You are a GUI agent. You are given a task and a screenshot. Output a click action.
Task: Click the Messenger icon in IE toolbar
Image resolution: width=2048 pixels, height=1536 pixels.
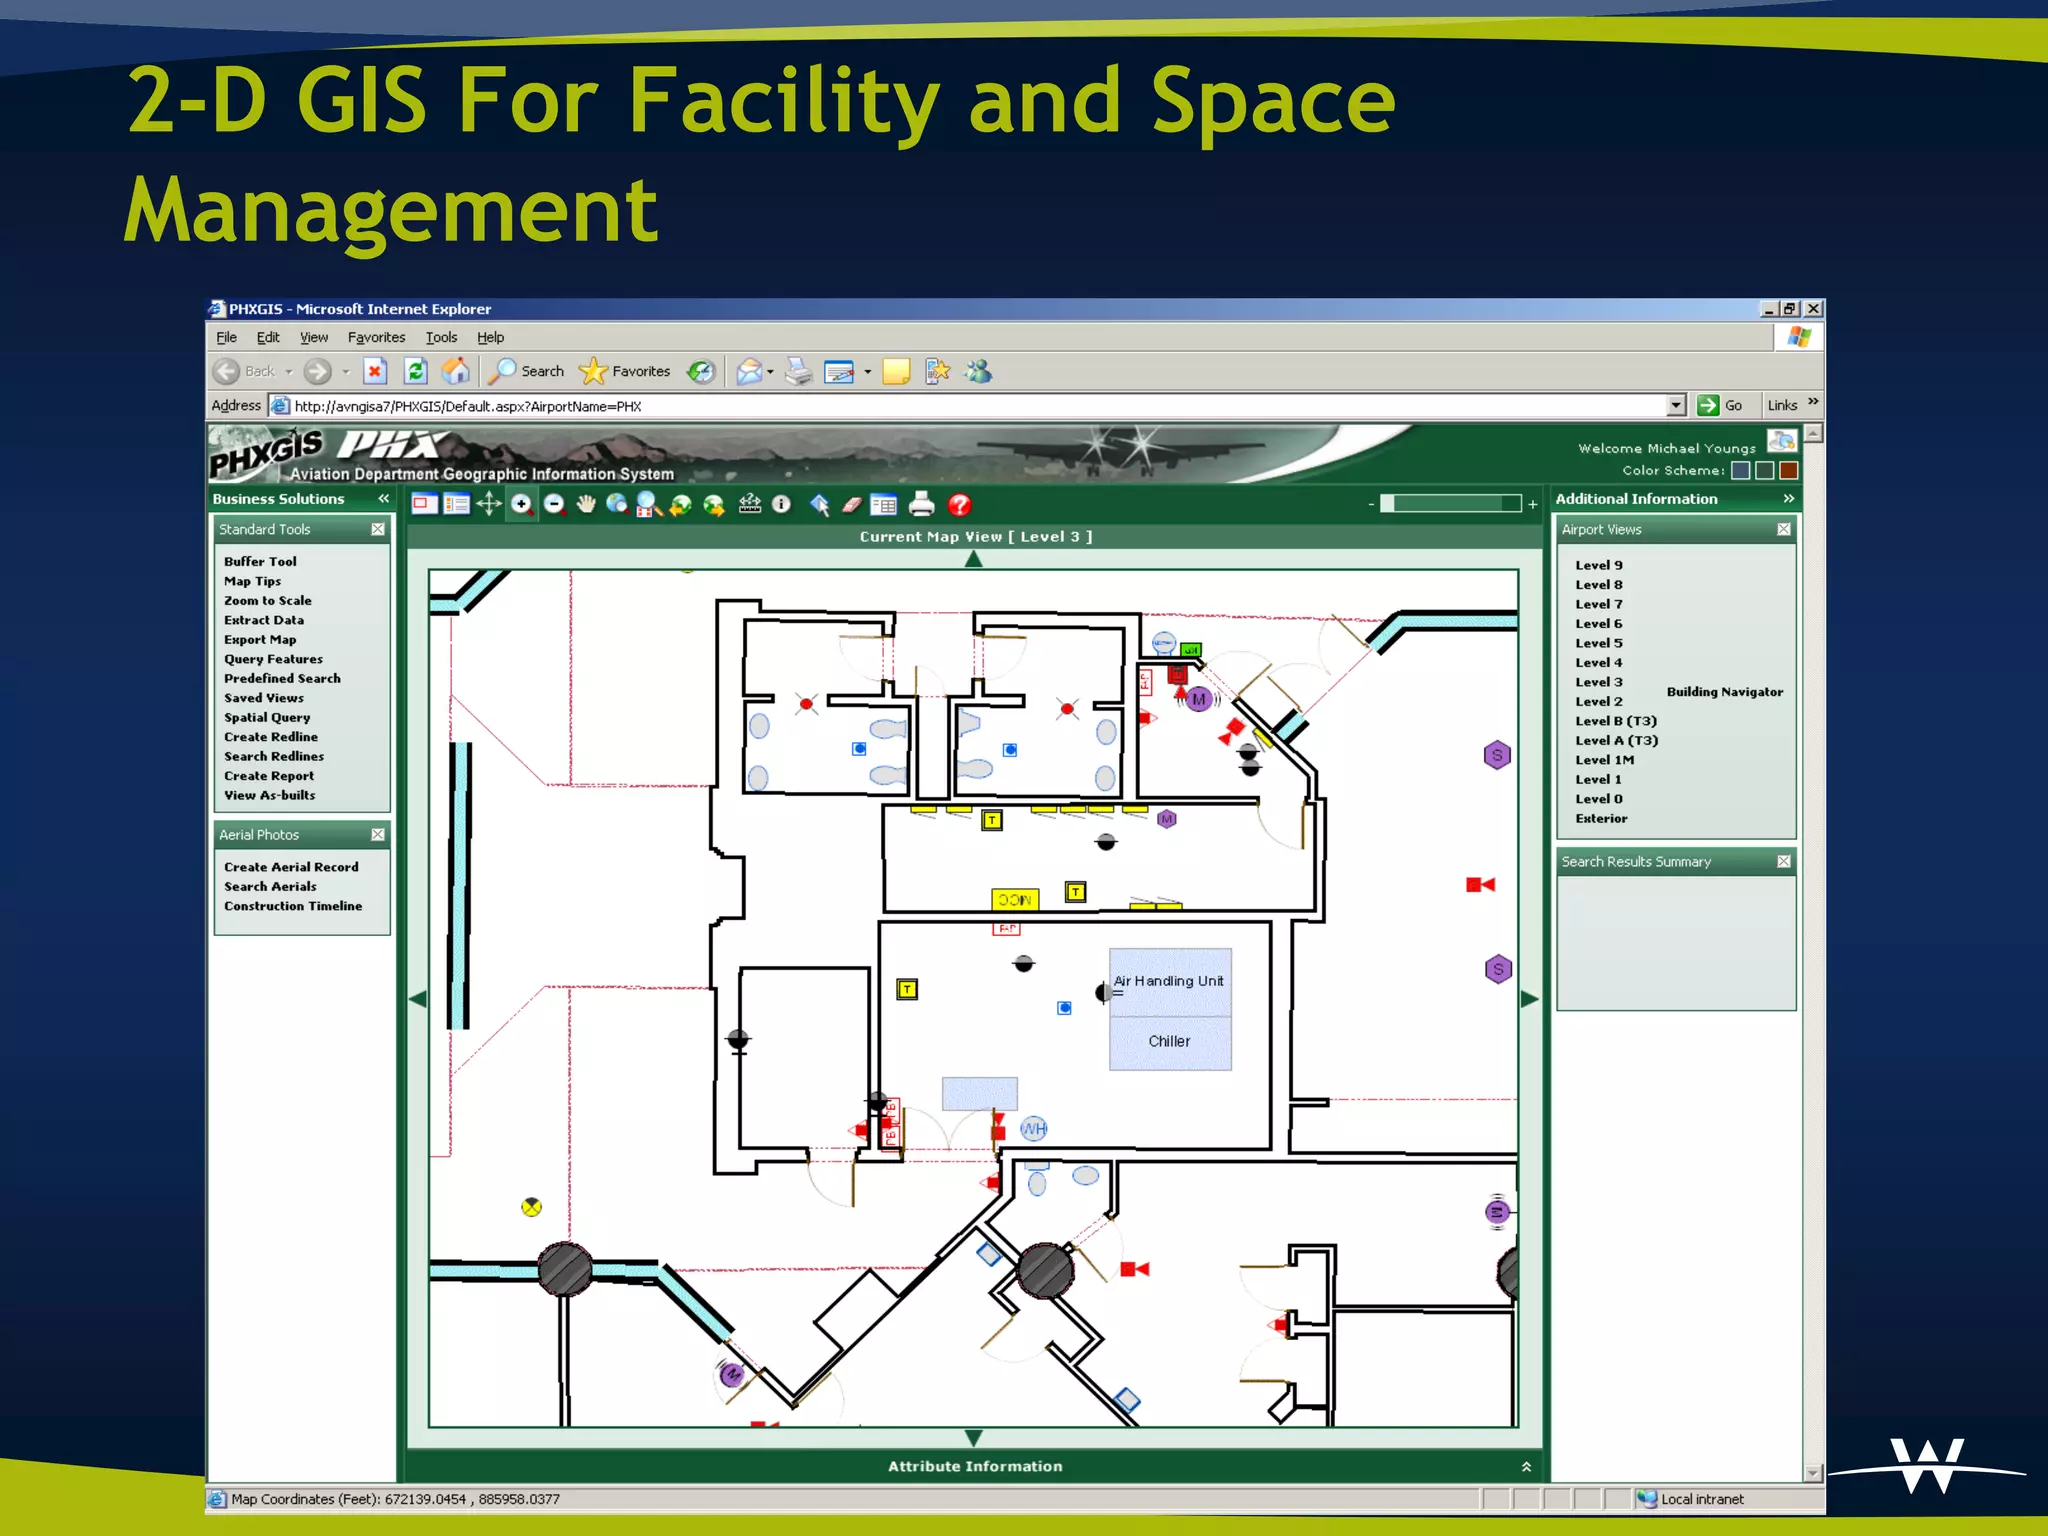978,372
